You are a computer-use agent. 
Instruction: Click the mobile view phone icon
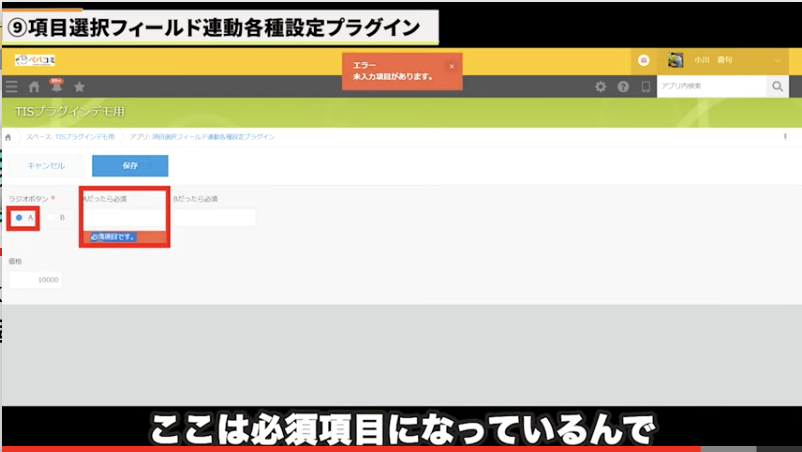click(x=646, y=87)
